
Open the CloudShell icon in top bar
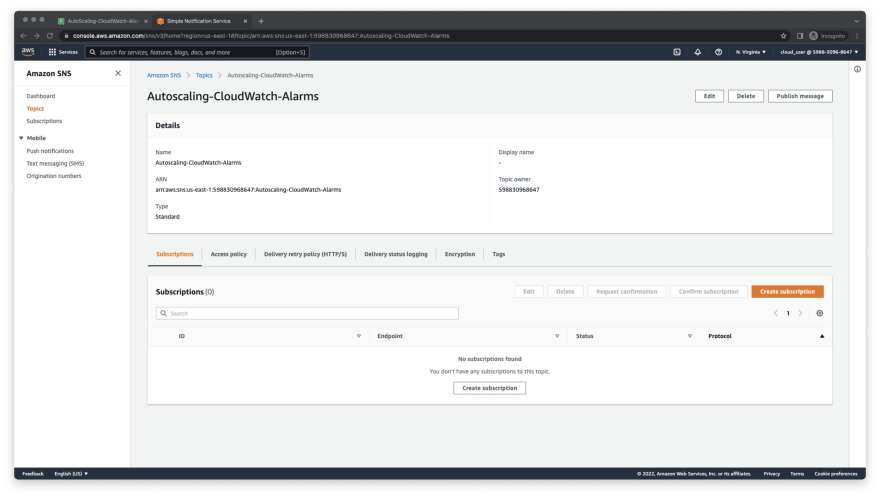point(677,52)
